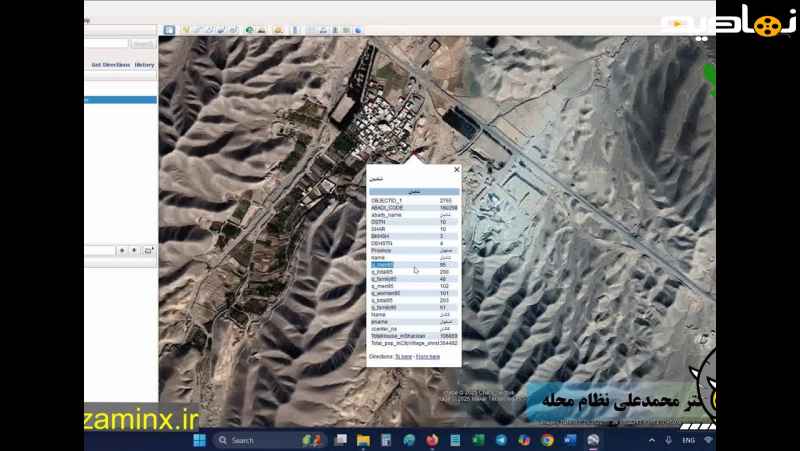Select the Add Polygon tool
The image size is (800, 451).
[x=198, y=30]
